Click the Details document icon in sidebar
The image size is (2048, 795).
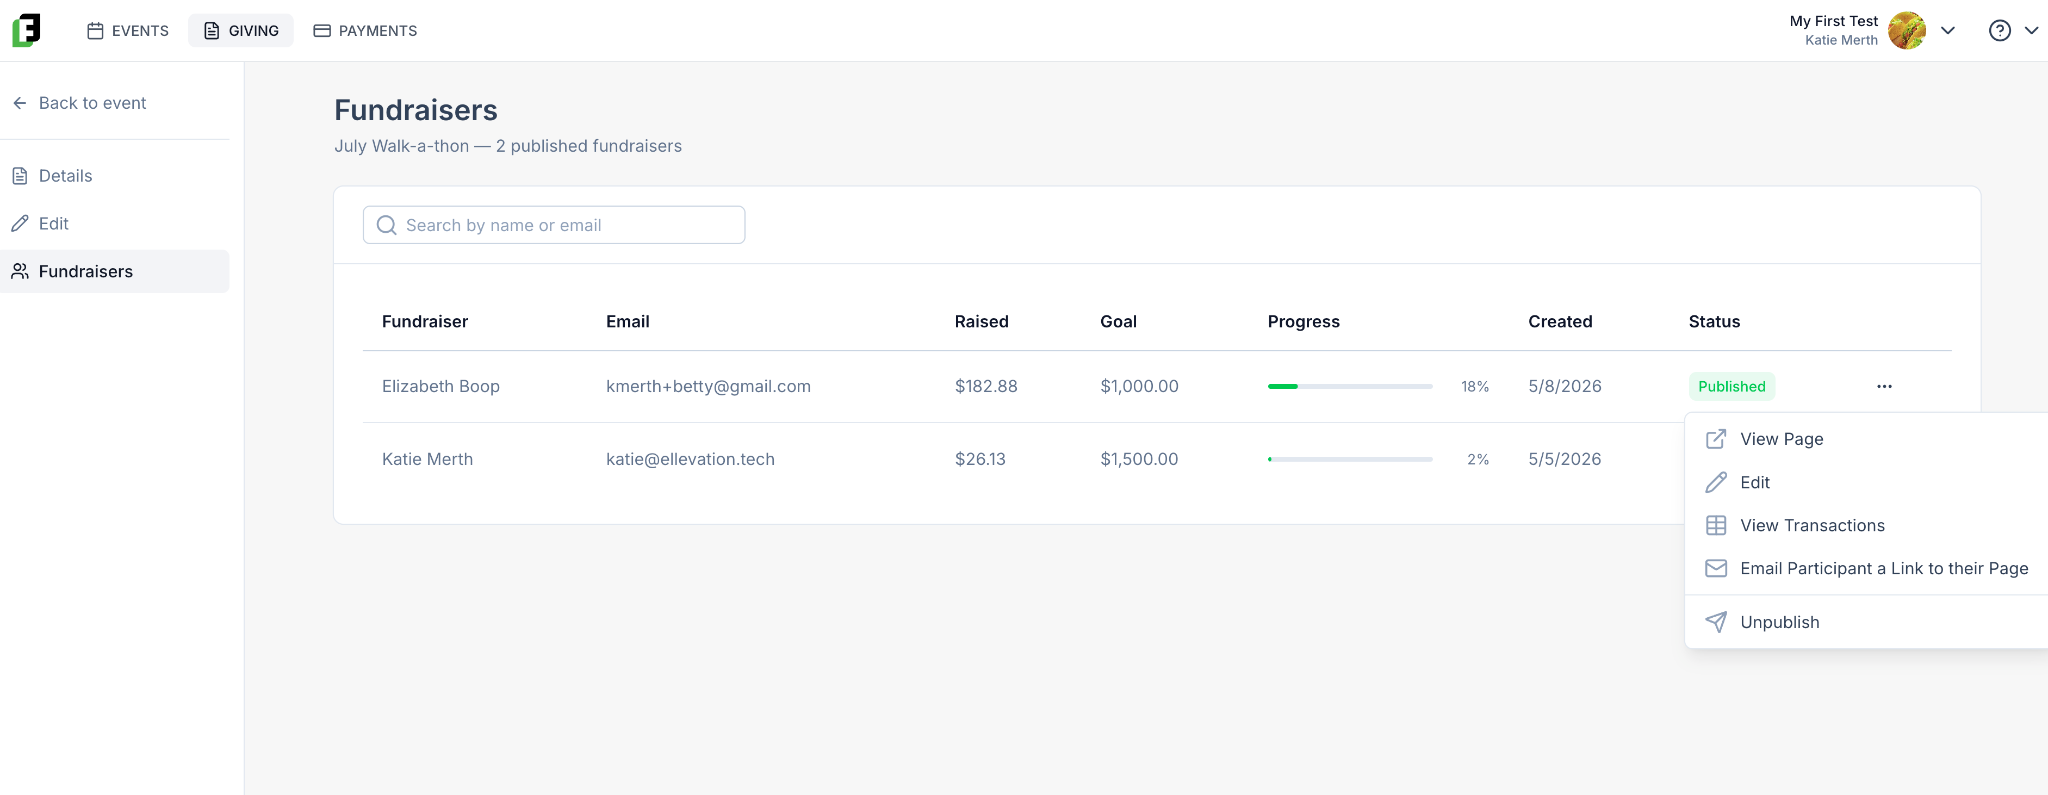[20, 176]
